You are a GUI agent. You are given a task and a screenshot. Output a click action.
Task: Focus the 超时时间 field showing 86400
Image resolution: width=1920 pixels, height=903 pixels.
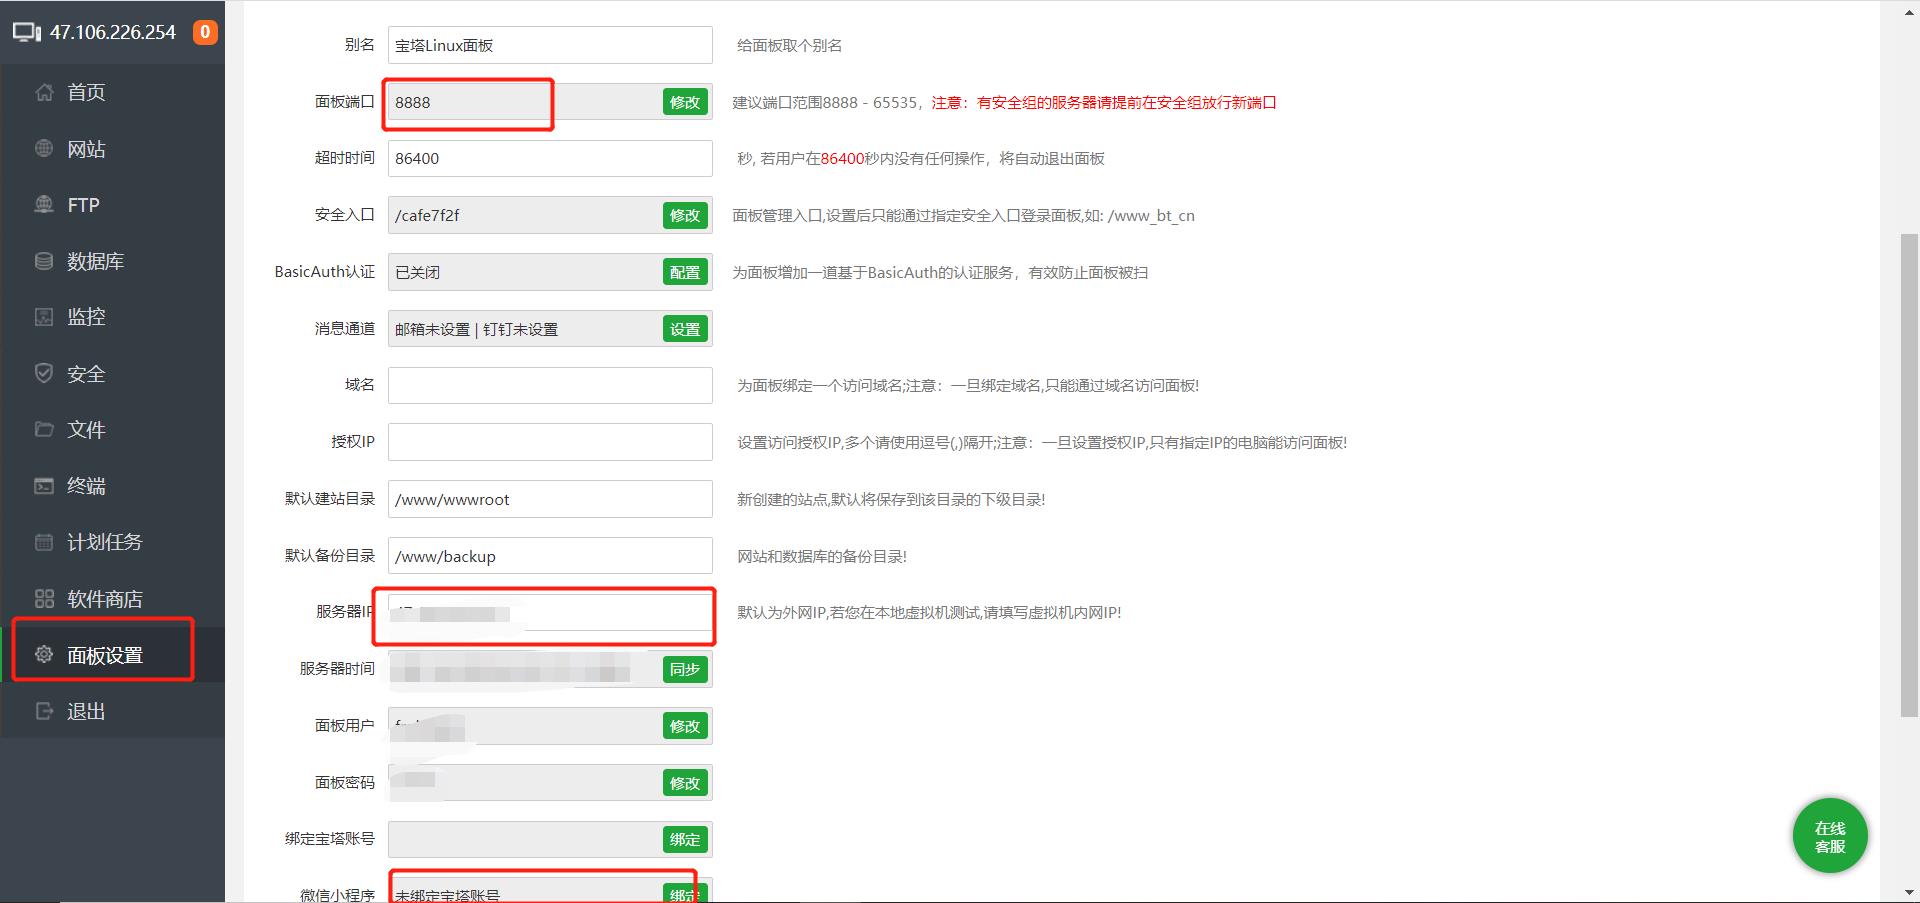pyautogui.click(x=550, y=158)
